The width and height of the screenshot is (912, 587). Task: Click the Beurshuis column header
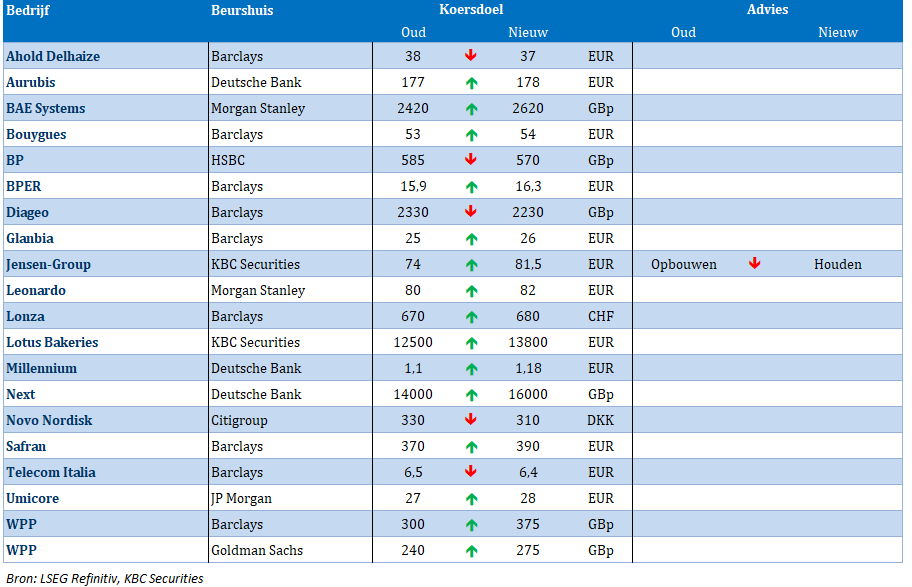(242, 10)
